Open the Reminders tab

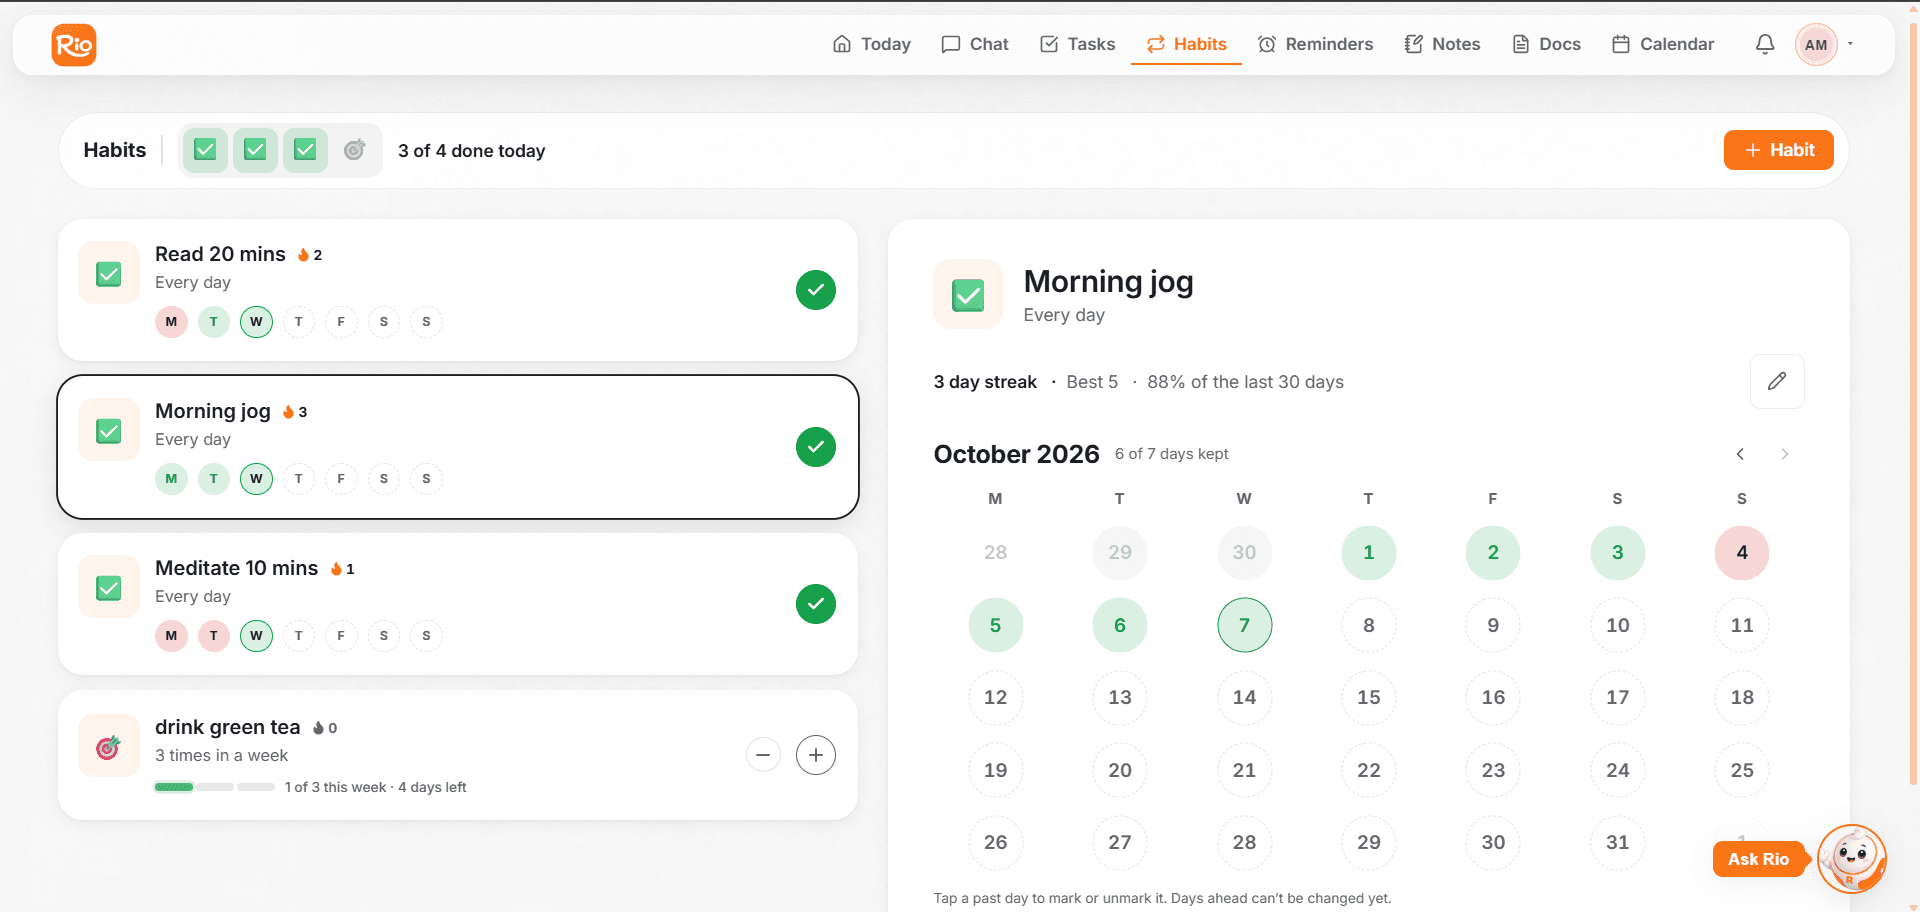point(1316,44)
